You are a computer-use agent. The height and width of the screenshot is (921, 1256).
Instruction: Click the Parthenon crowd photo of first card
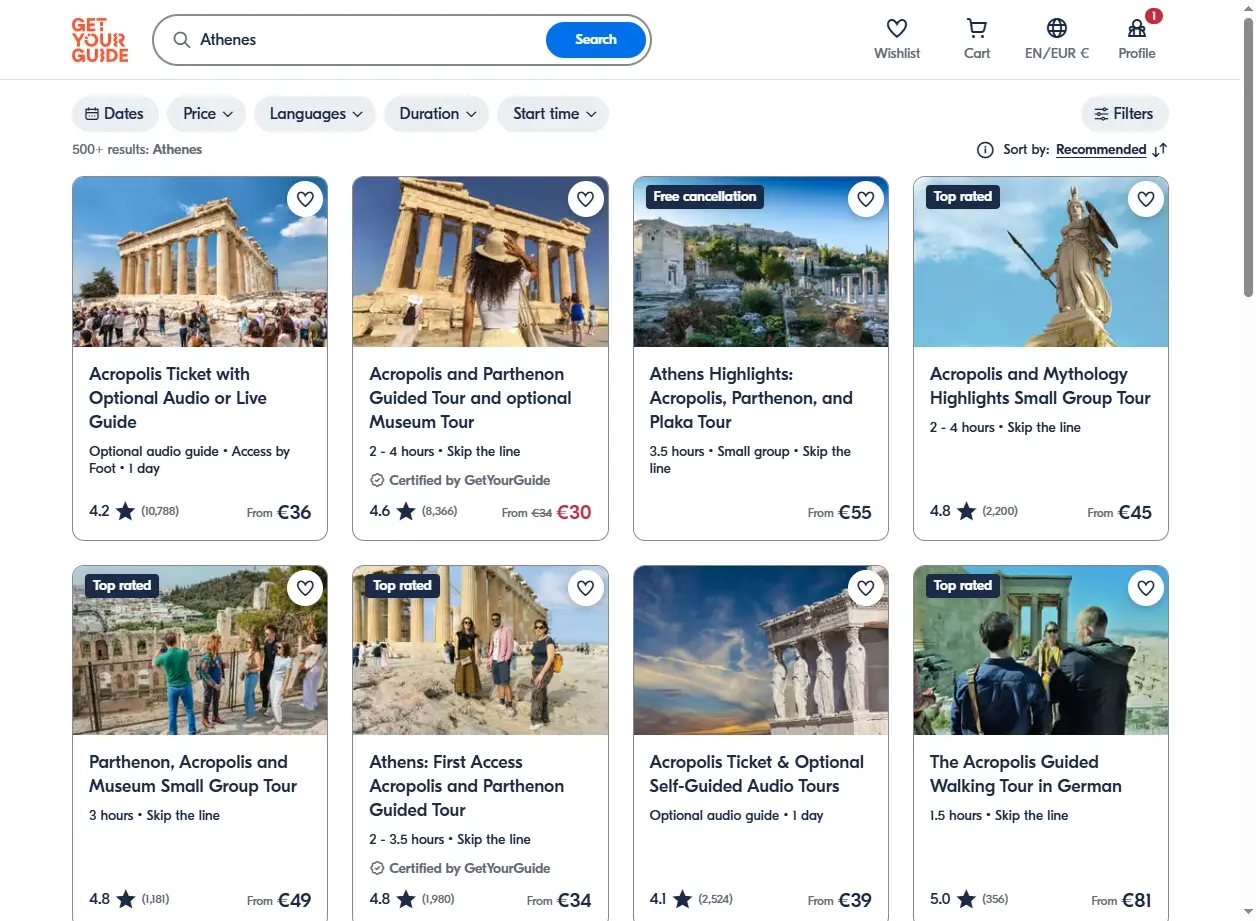tap(200, 262)
